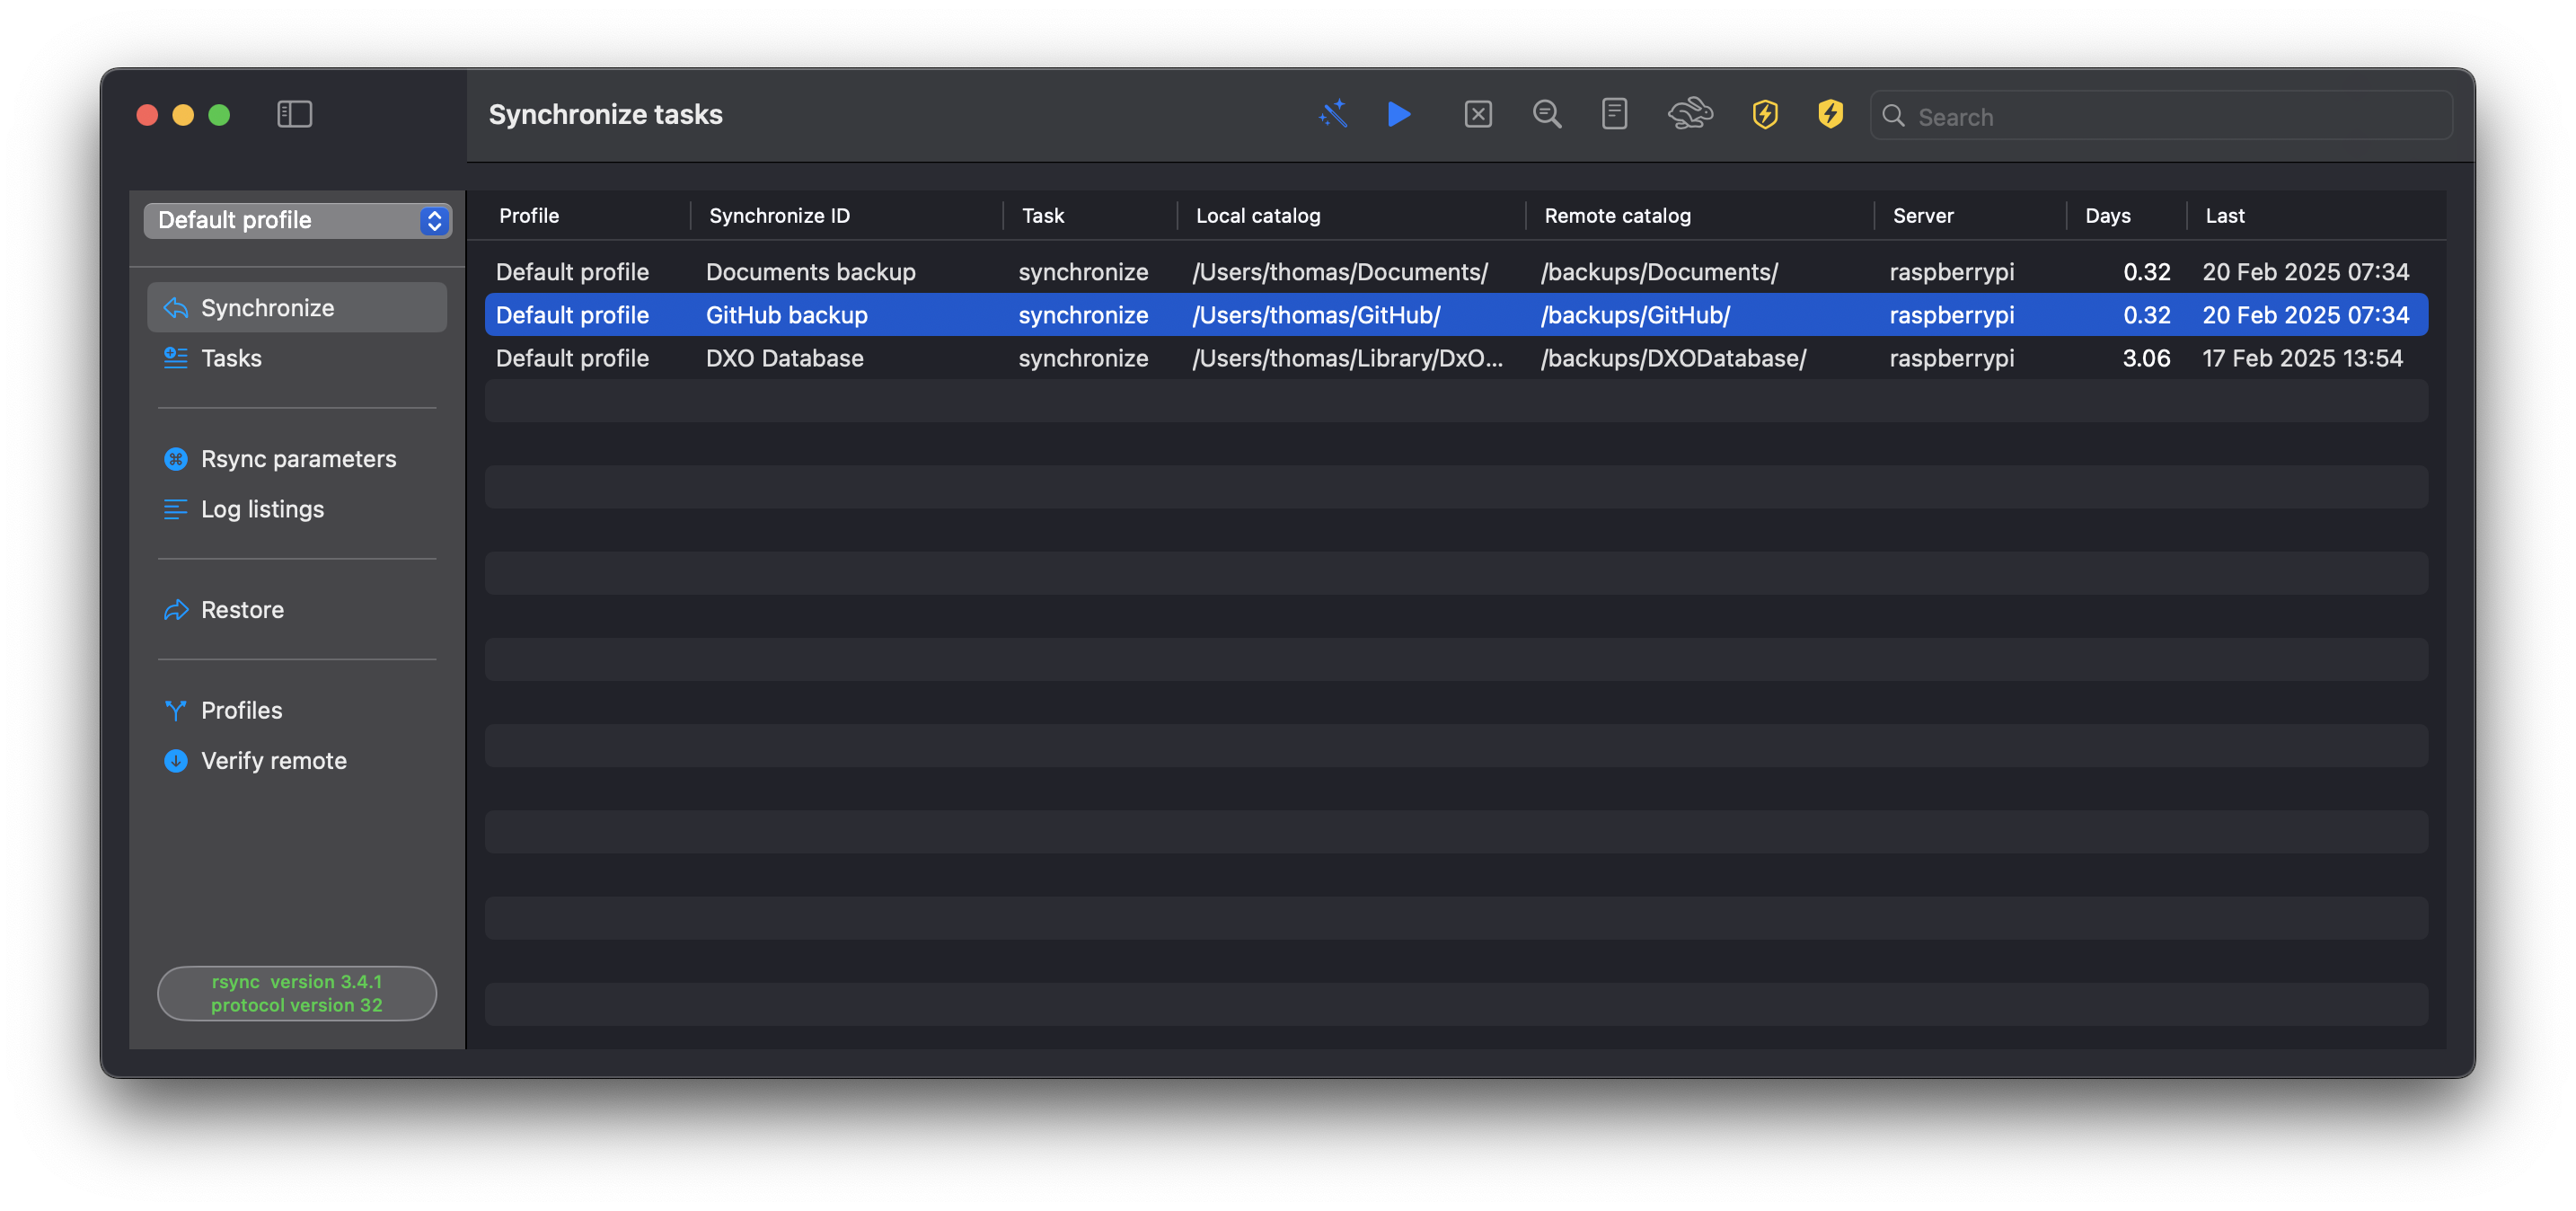This screenshot has width=2576, height=1211.
Task: Click /Users/thomas/GitHub/ local catalog cell
Action: tap(1316, 315)
